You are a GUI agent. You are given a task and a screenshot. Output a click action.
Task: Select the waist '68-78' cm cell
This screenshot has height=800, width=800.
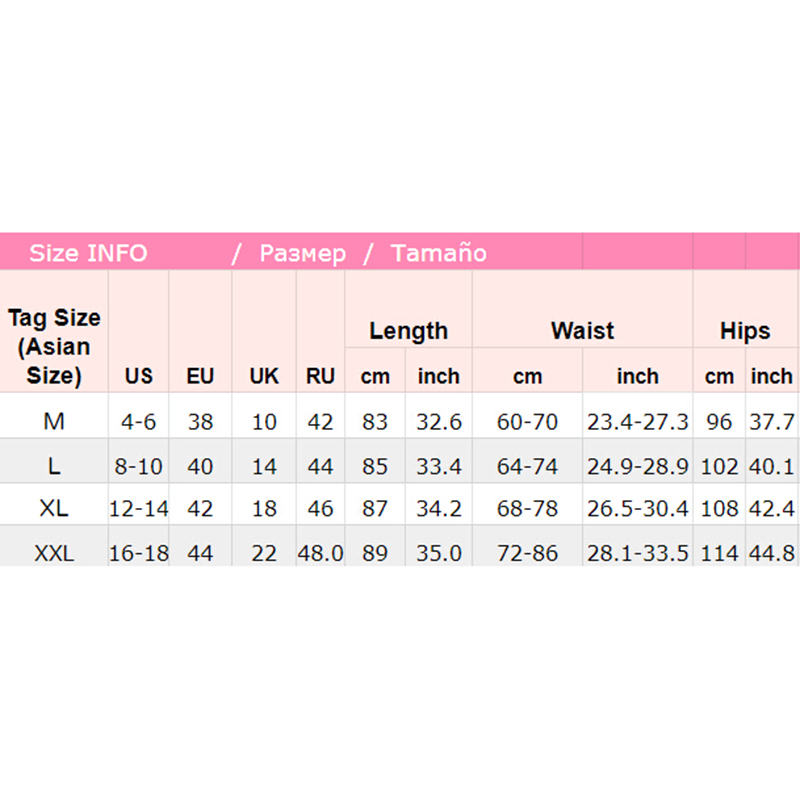coord(527,509)
